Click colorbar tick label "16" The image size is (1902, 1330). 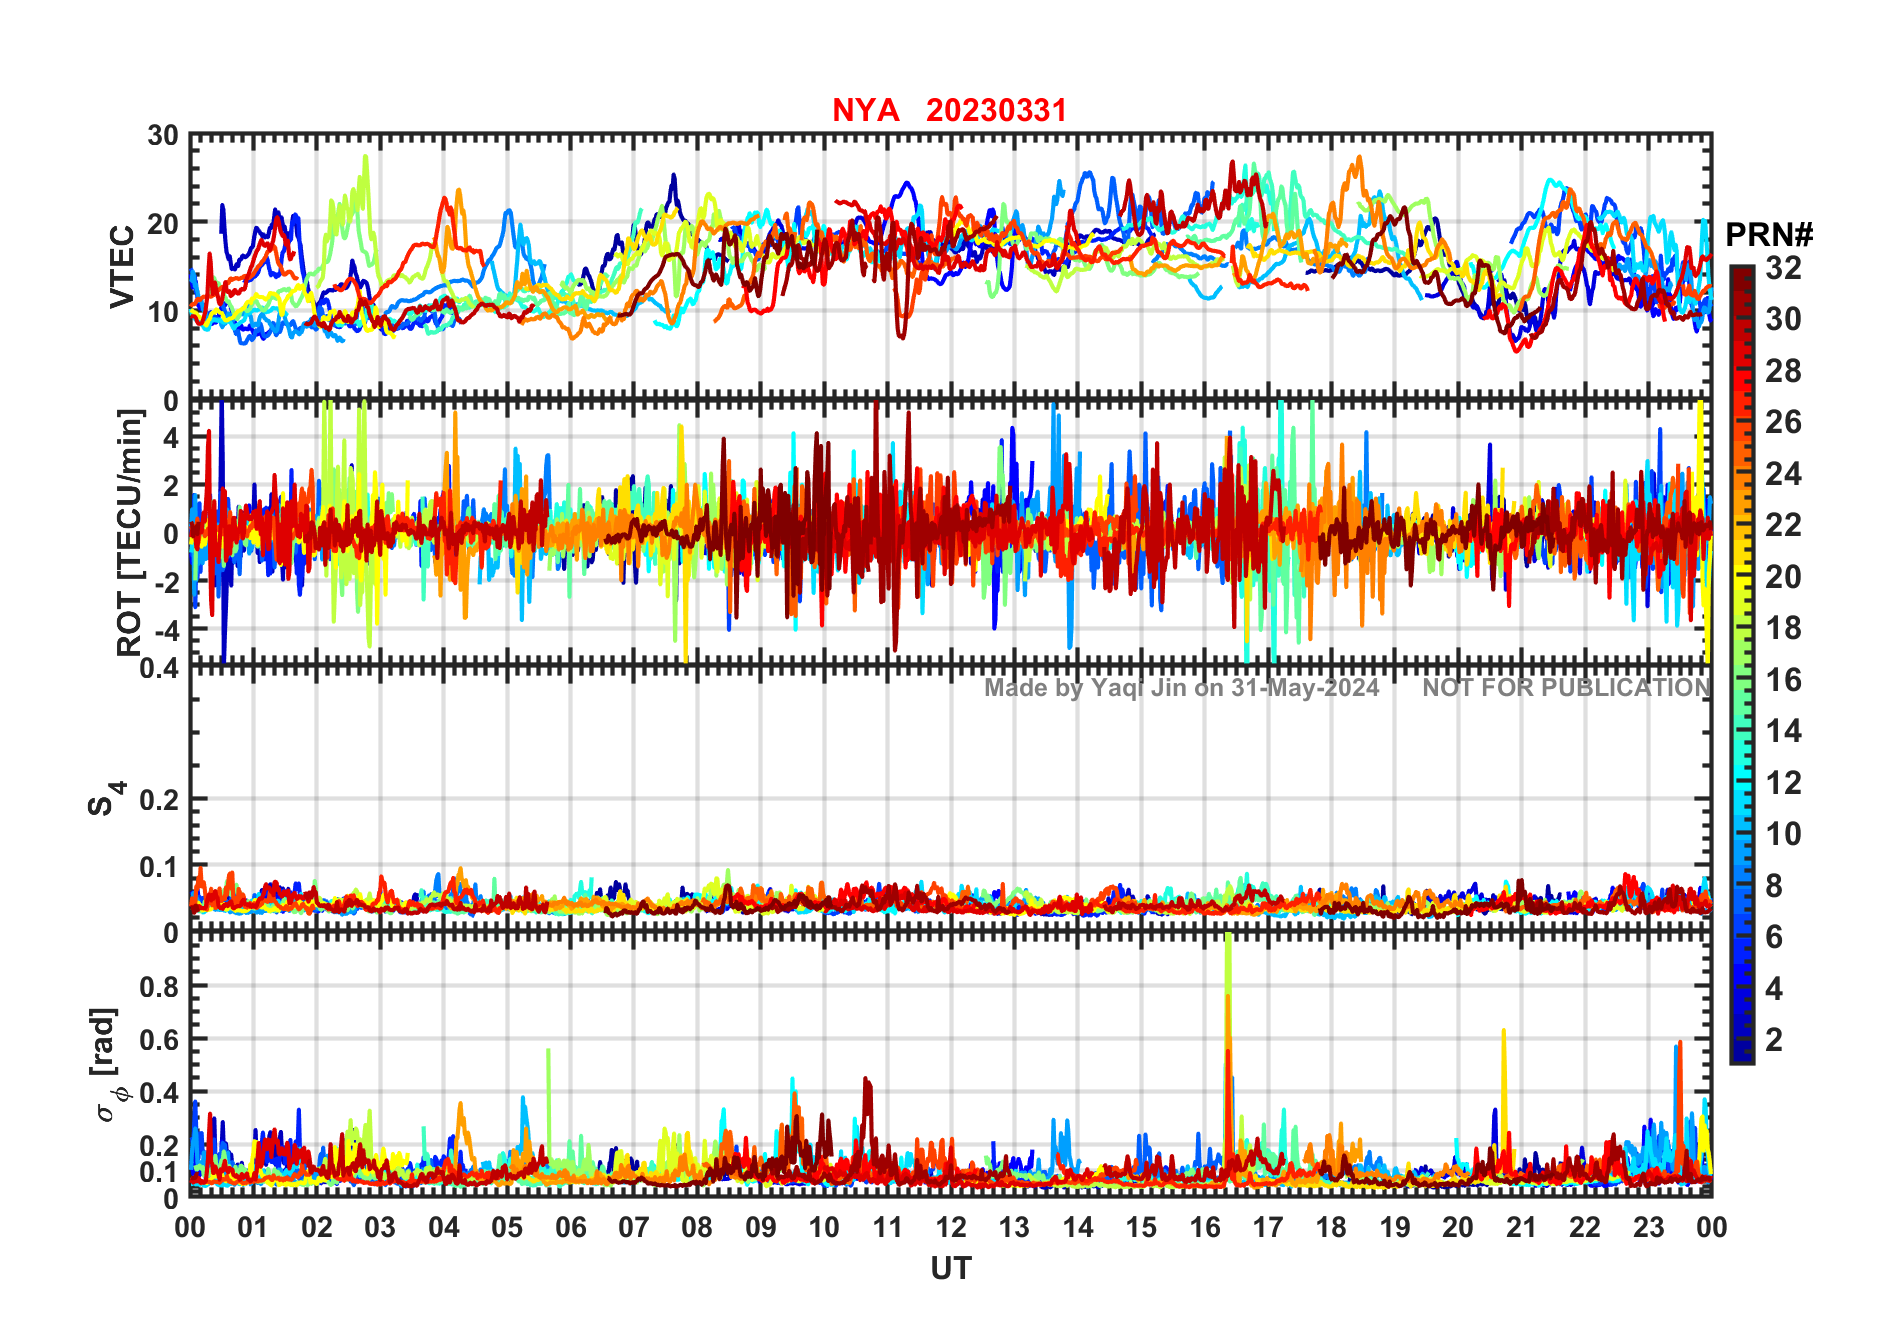(1783, 680)
